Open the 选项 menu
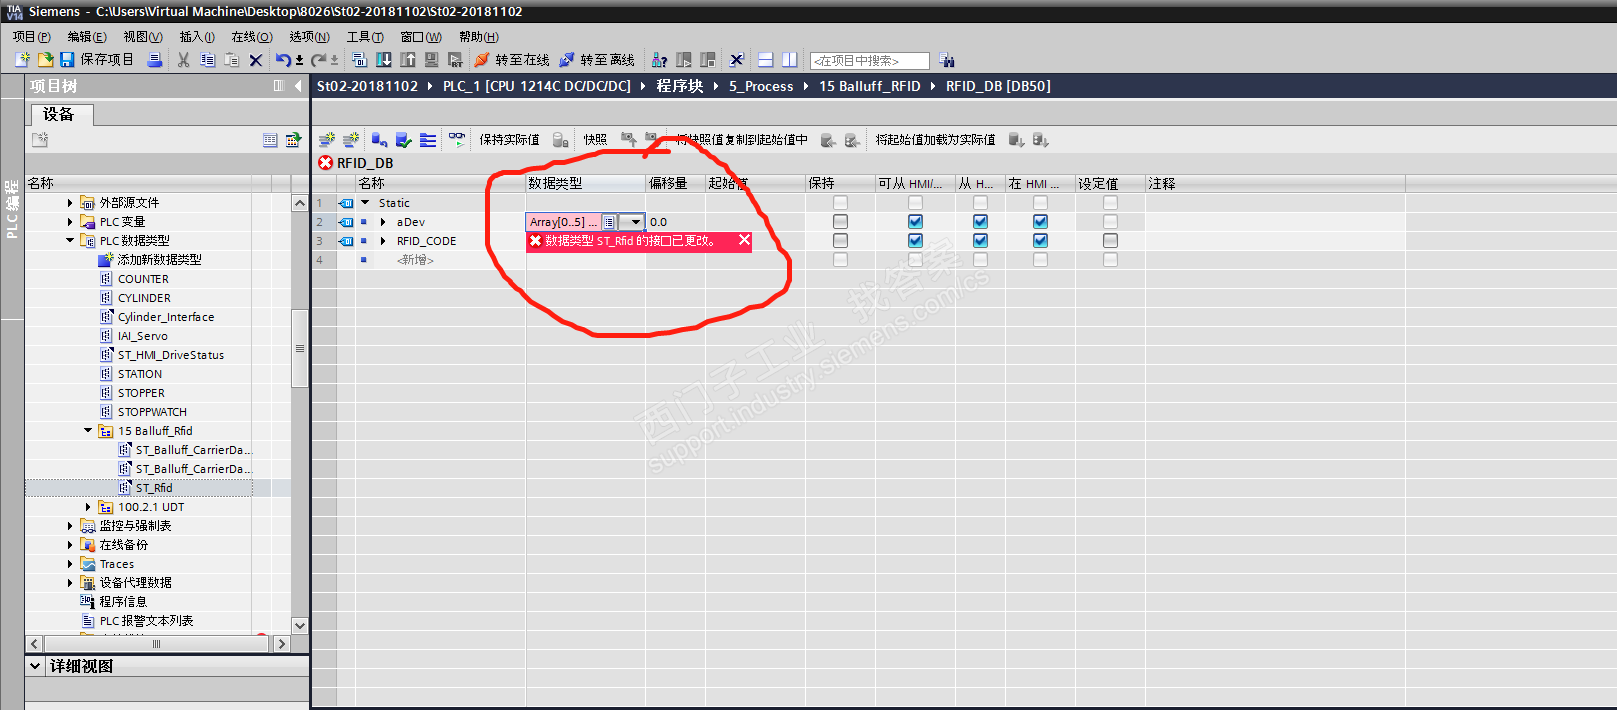Viewport: 1617px width, 710px height. pos(309,37)
